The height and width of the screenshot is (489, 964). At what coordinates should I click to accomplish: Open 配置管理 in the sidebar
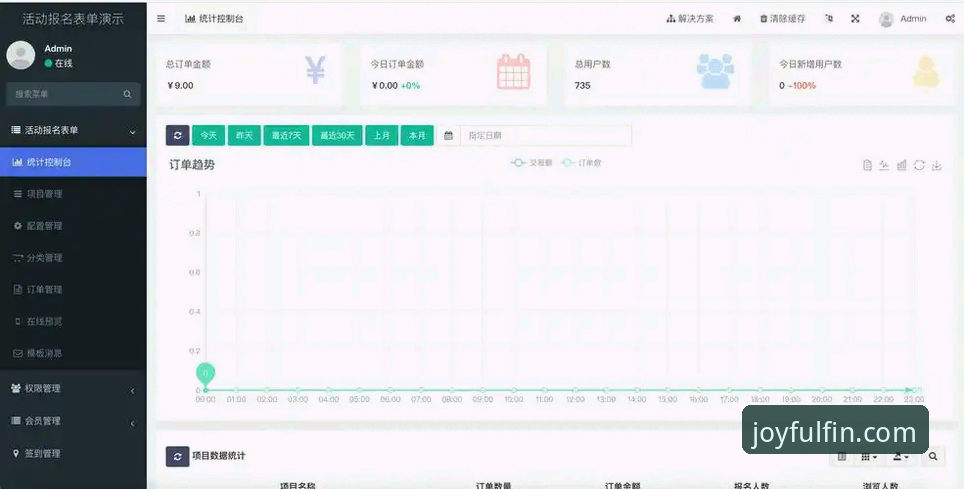(x=73, y=226)
